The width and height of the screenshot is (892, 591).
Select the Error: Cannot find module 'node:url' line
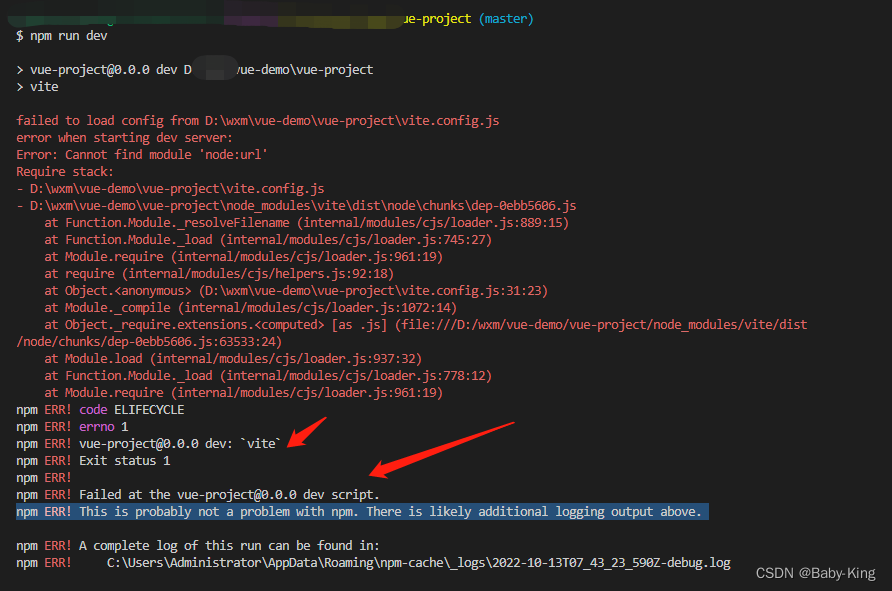140,154
